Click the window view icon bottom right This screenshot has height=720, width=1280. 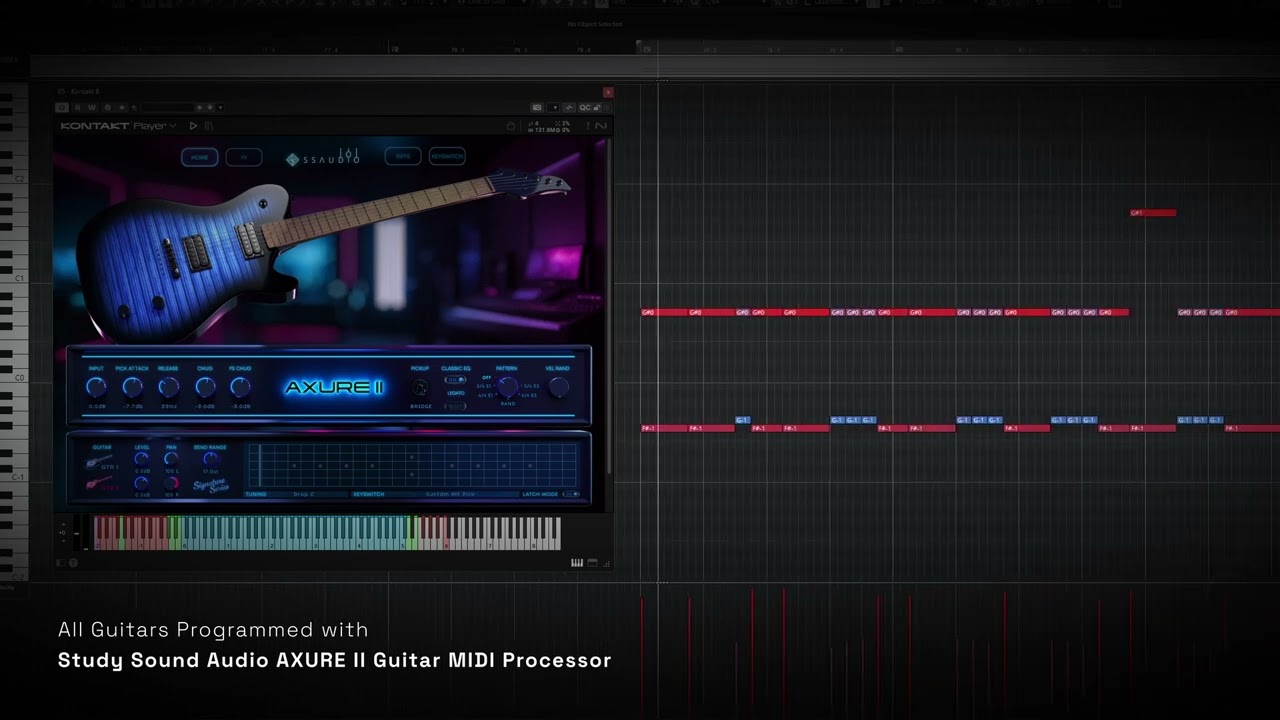click(x=592, y=562)
